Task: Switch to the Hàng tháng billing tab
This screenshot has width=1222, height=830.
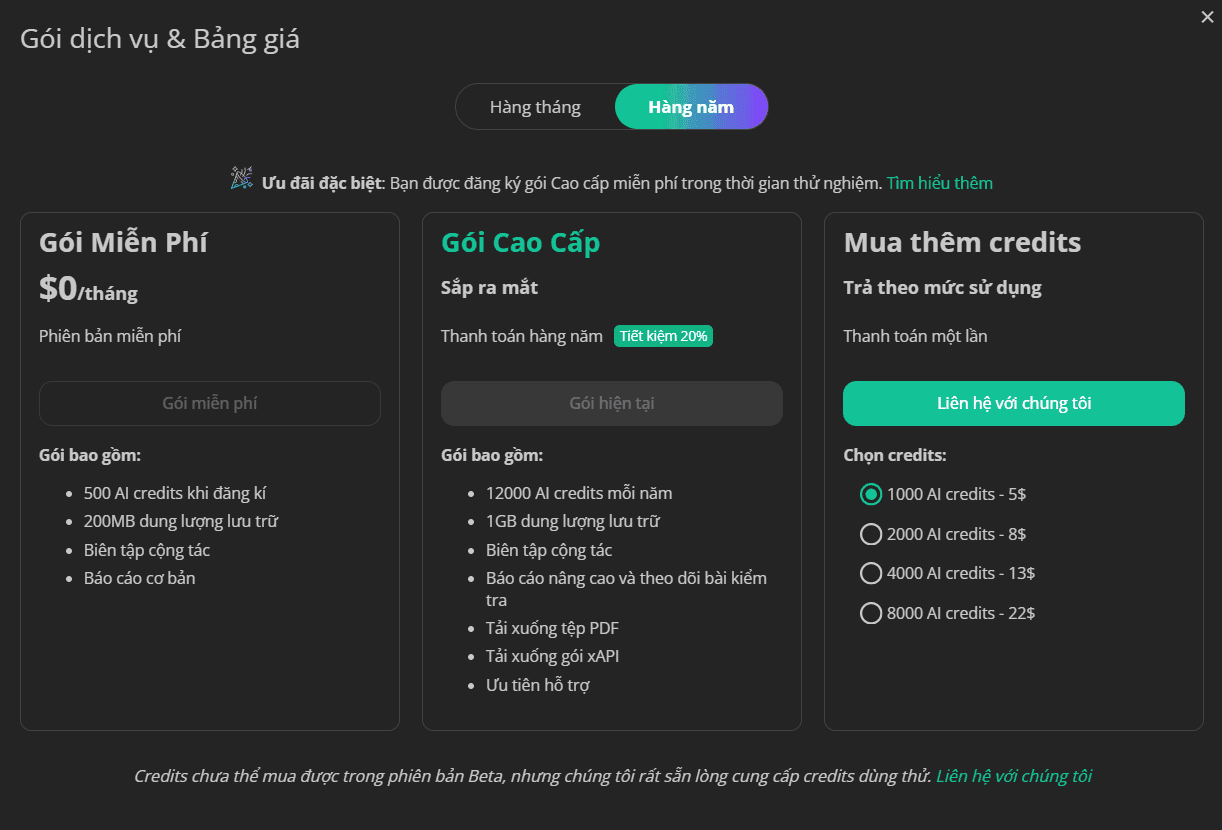Action: pyautogui.click(x=535, y=107)
